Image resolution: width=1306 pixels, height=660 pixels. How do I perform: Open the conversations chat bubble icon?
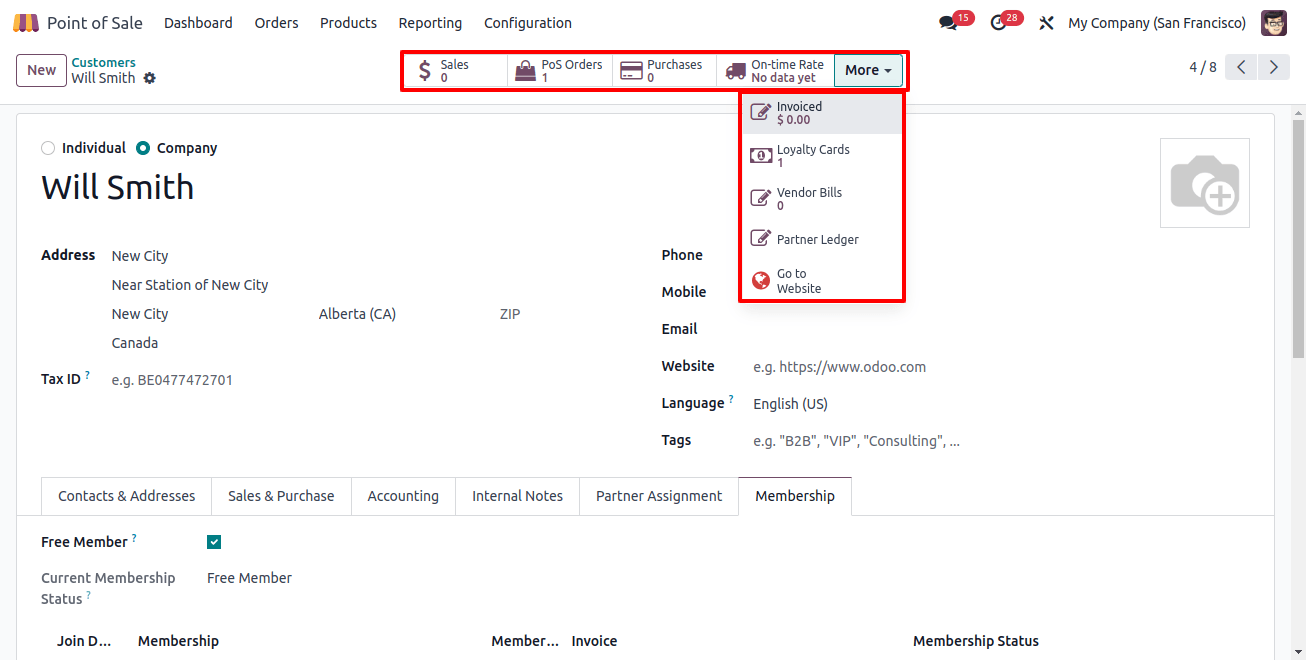pos(948,22)
